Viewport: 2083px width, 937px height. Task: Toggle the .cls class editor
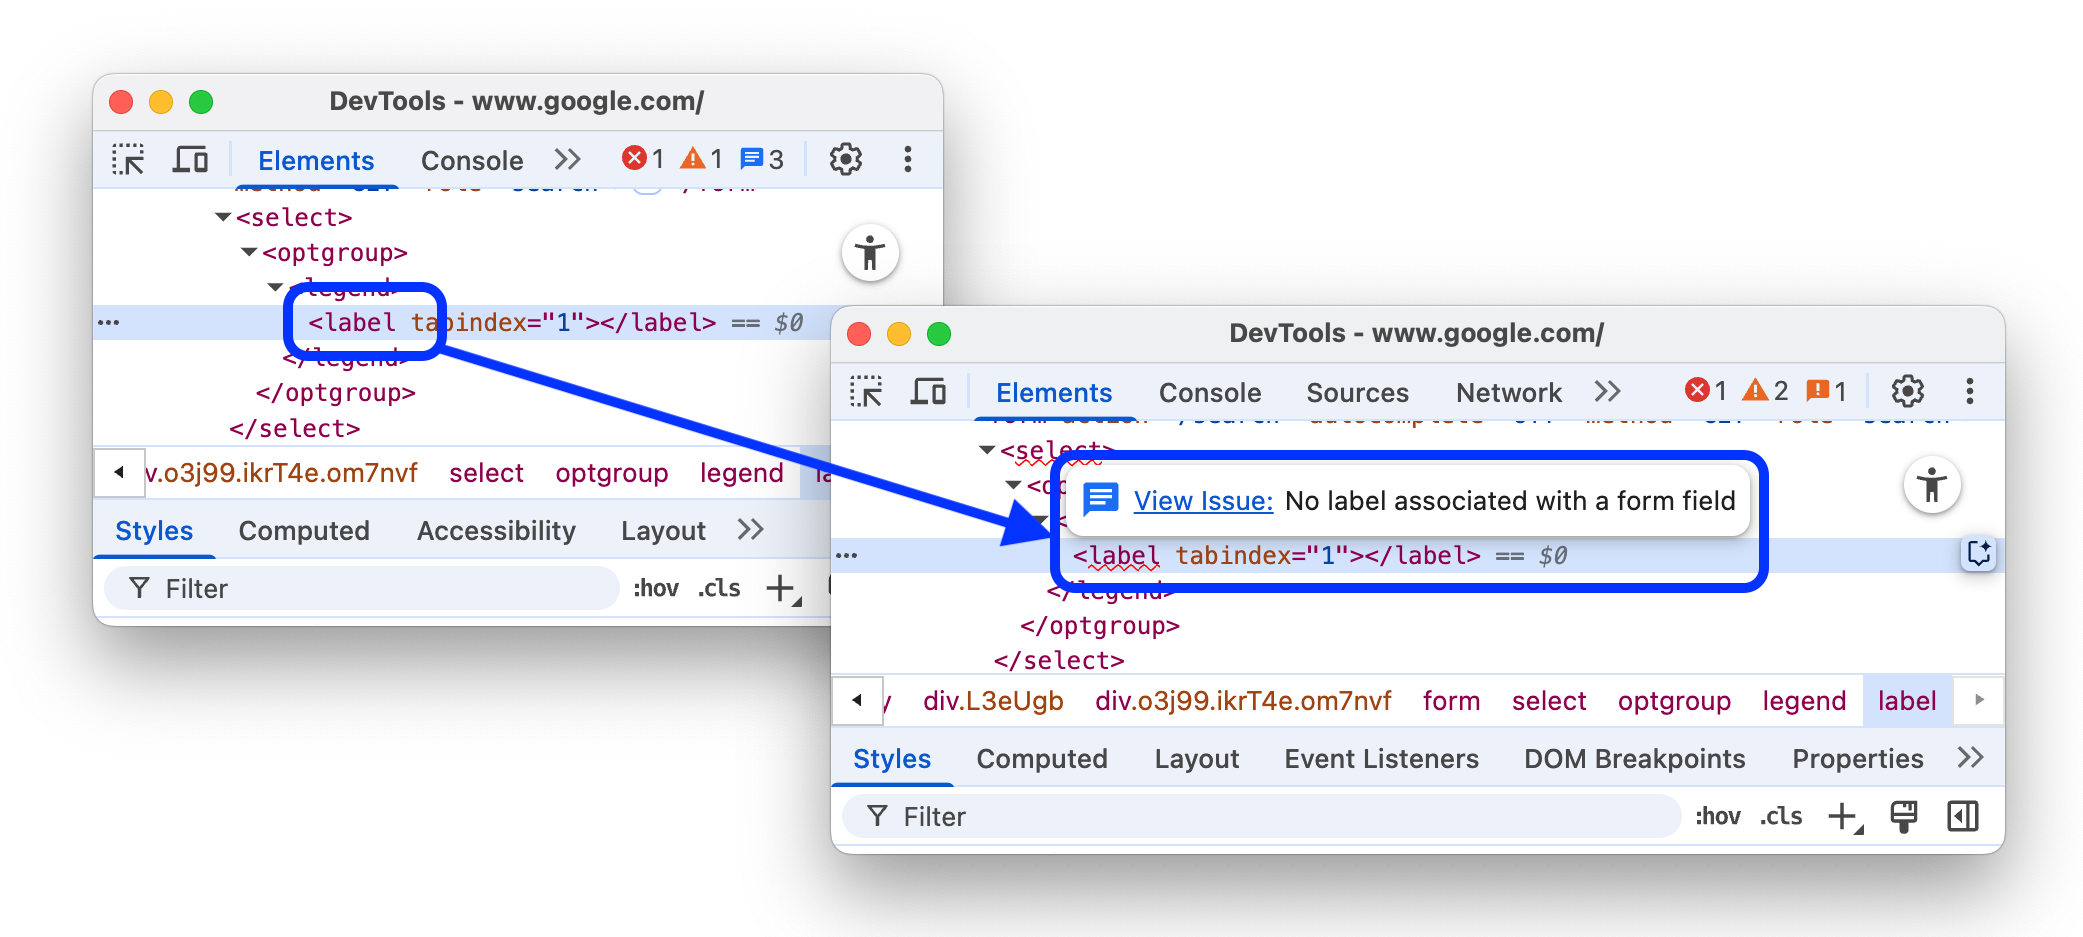tap(1780, 816)
